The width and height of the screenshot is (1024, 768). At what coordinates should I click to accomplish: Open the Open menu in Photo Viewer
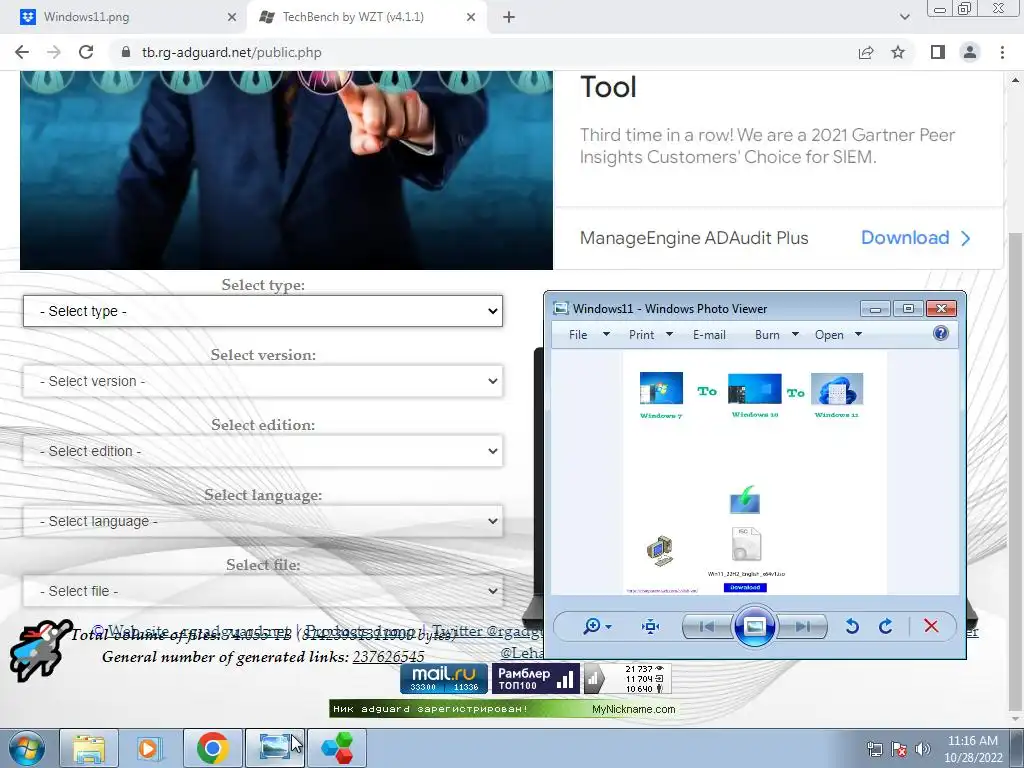click(839, 334)
